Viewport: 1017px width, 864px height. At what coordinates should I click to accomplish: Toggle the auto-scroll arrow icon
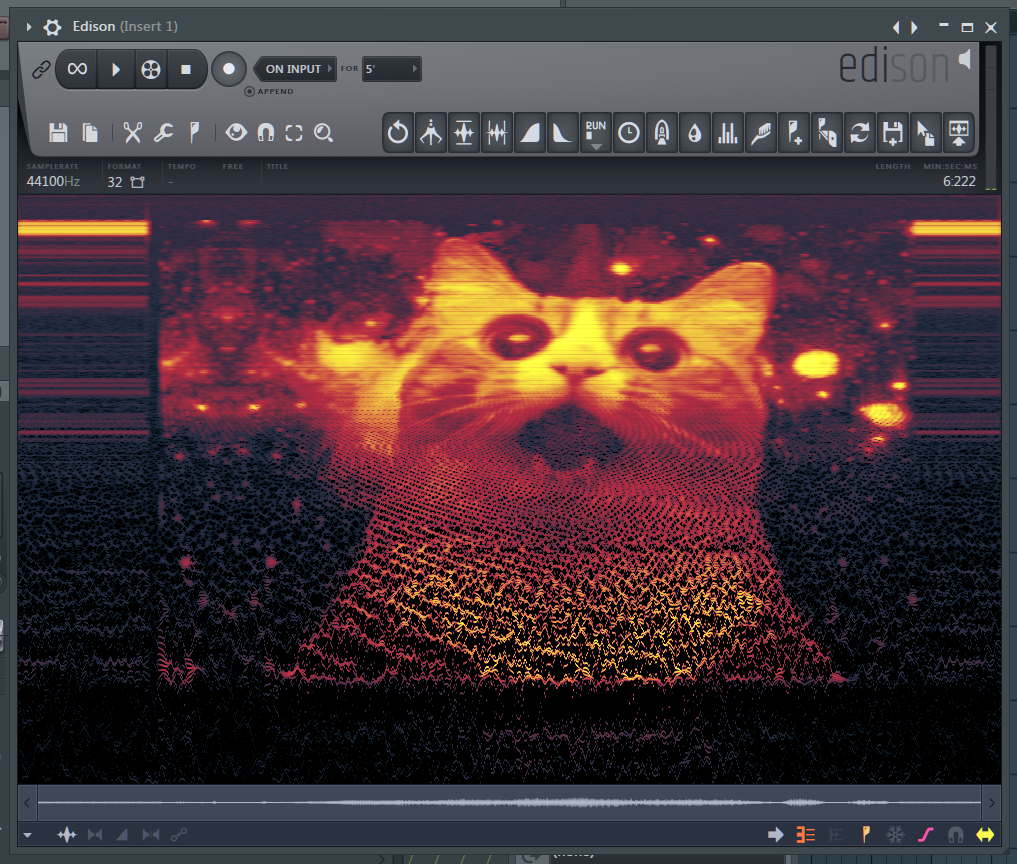[776, 835]
